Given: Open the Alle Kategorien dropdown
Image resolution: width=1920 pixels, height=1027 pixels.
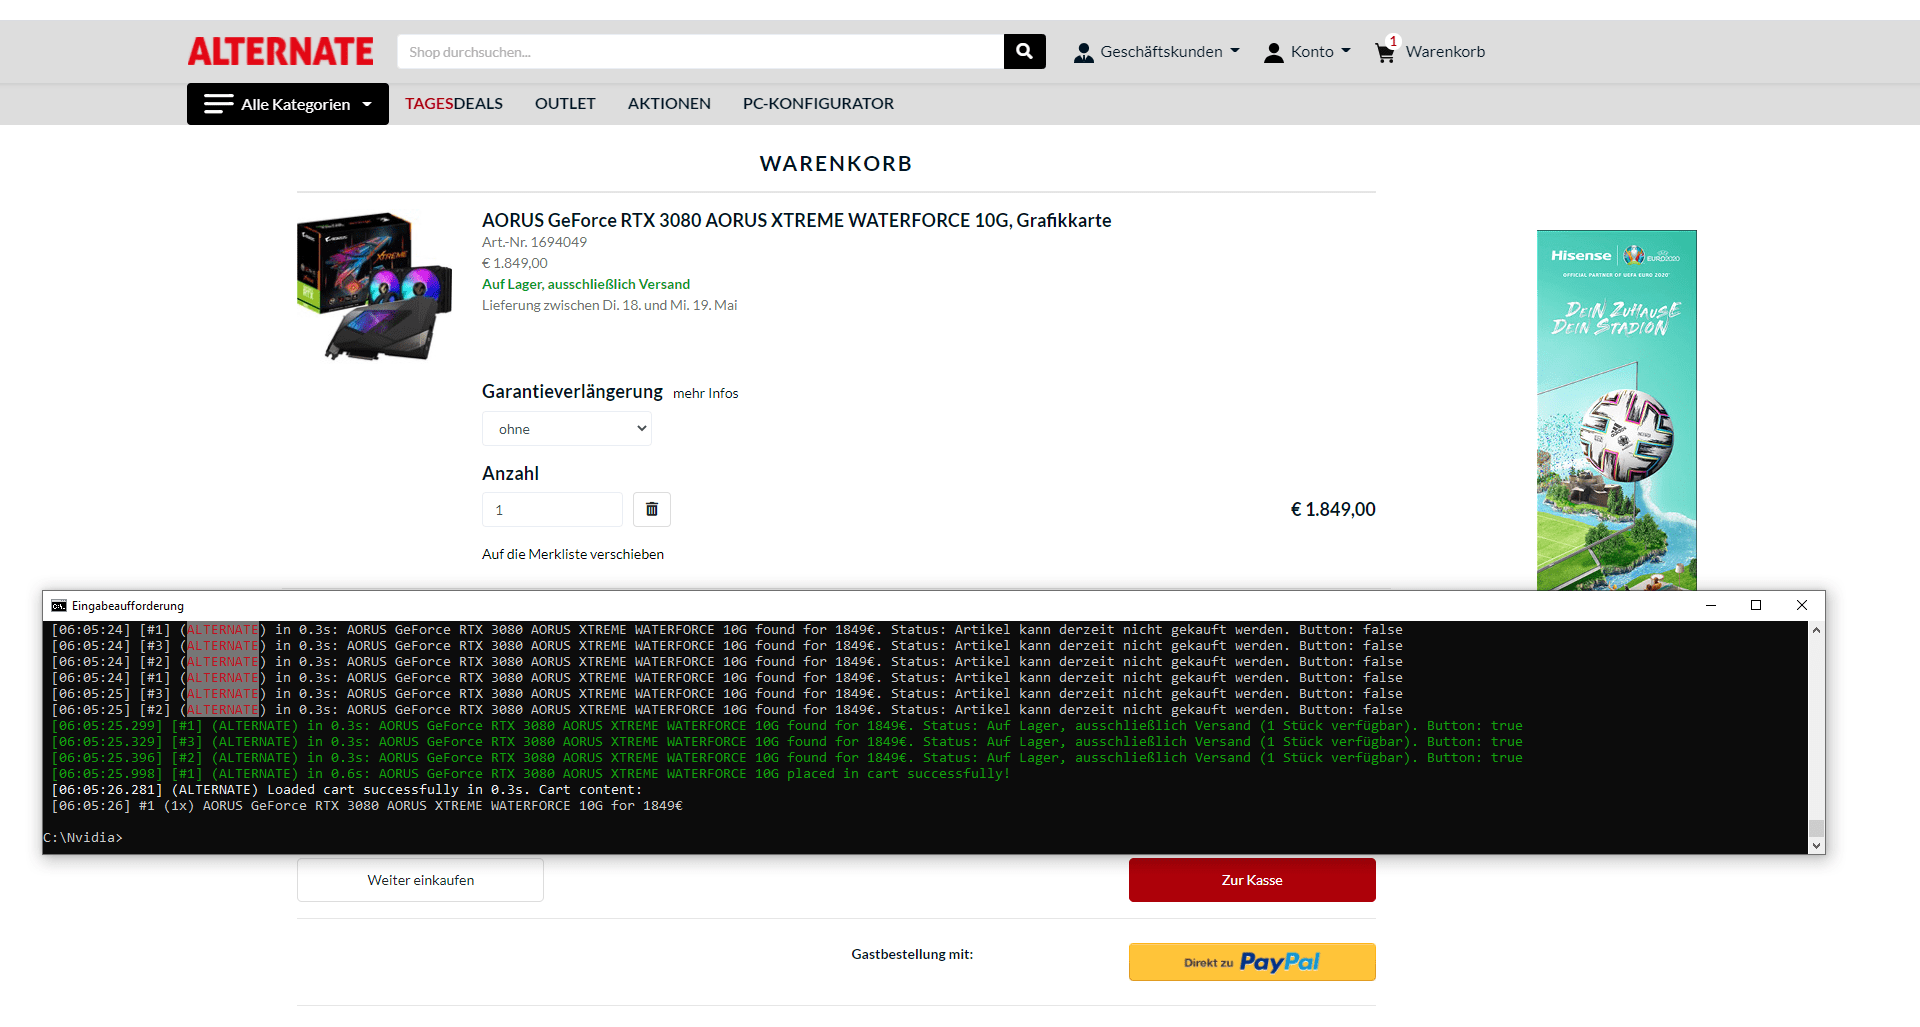Looking at the screenshot, I should (288, 104).
